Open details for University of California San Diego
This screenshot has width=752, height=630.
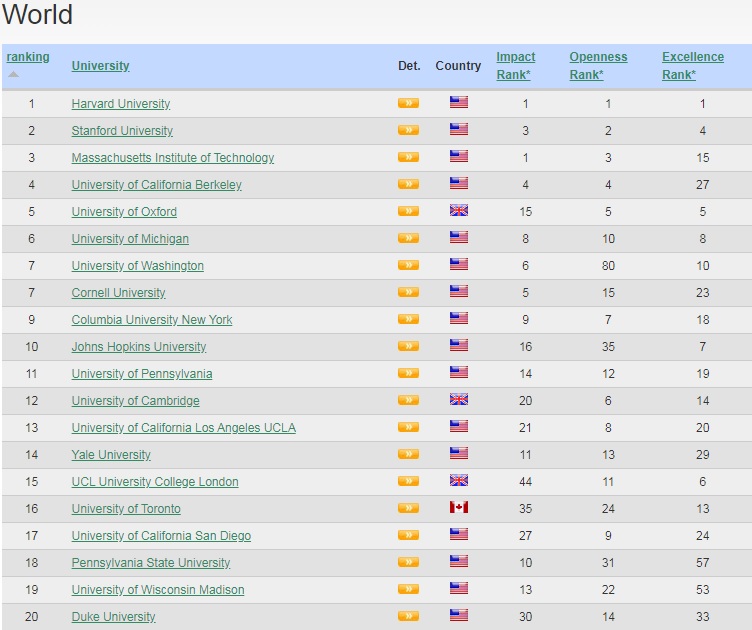(x=408, y=535)
